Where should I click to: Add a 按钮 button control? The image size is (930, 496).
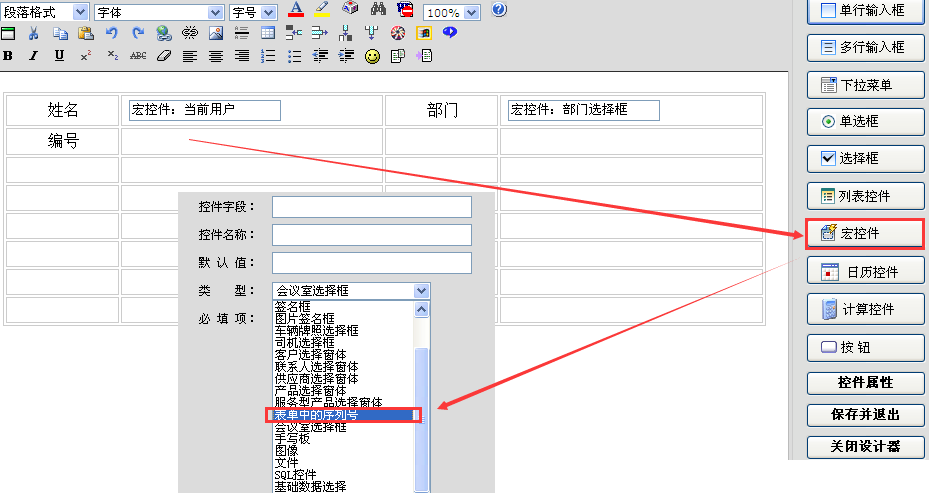pos(865,348)
